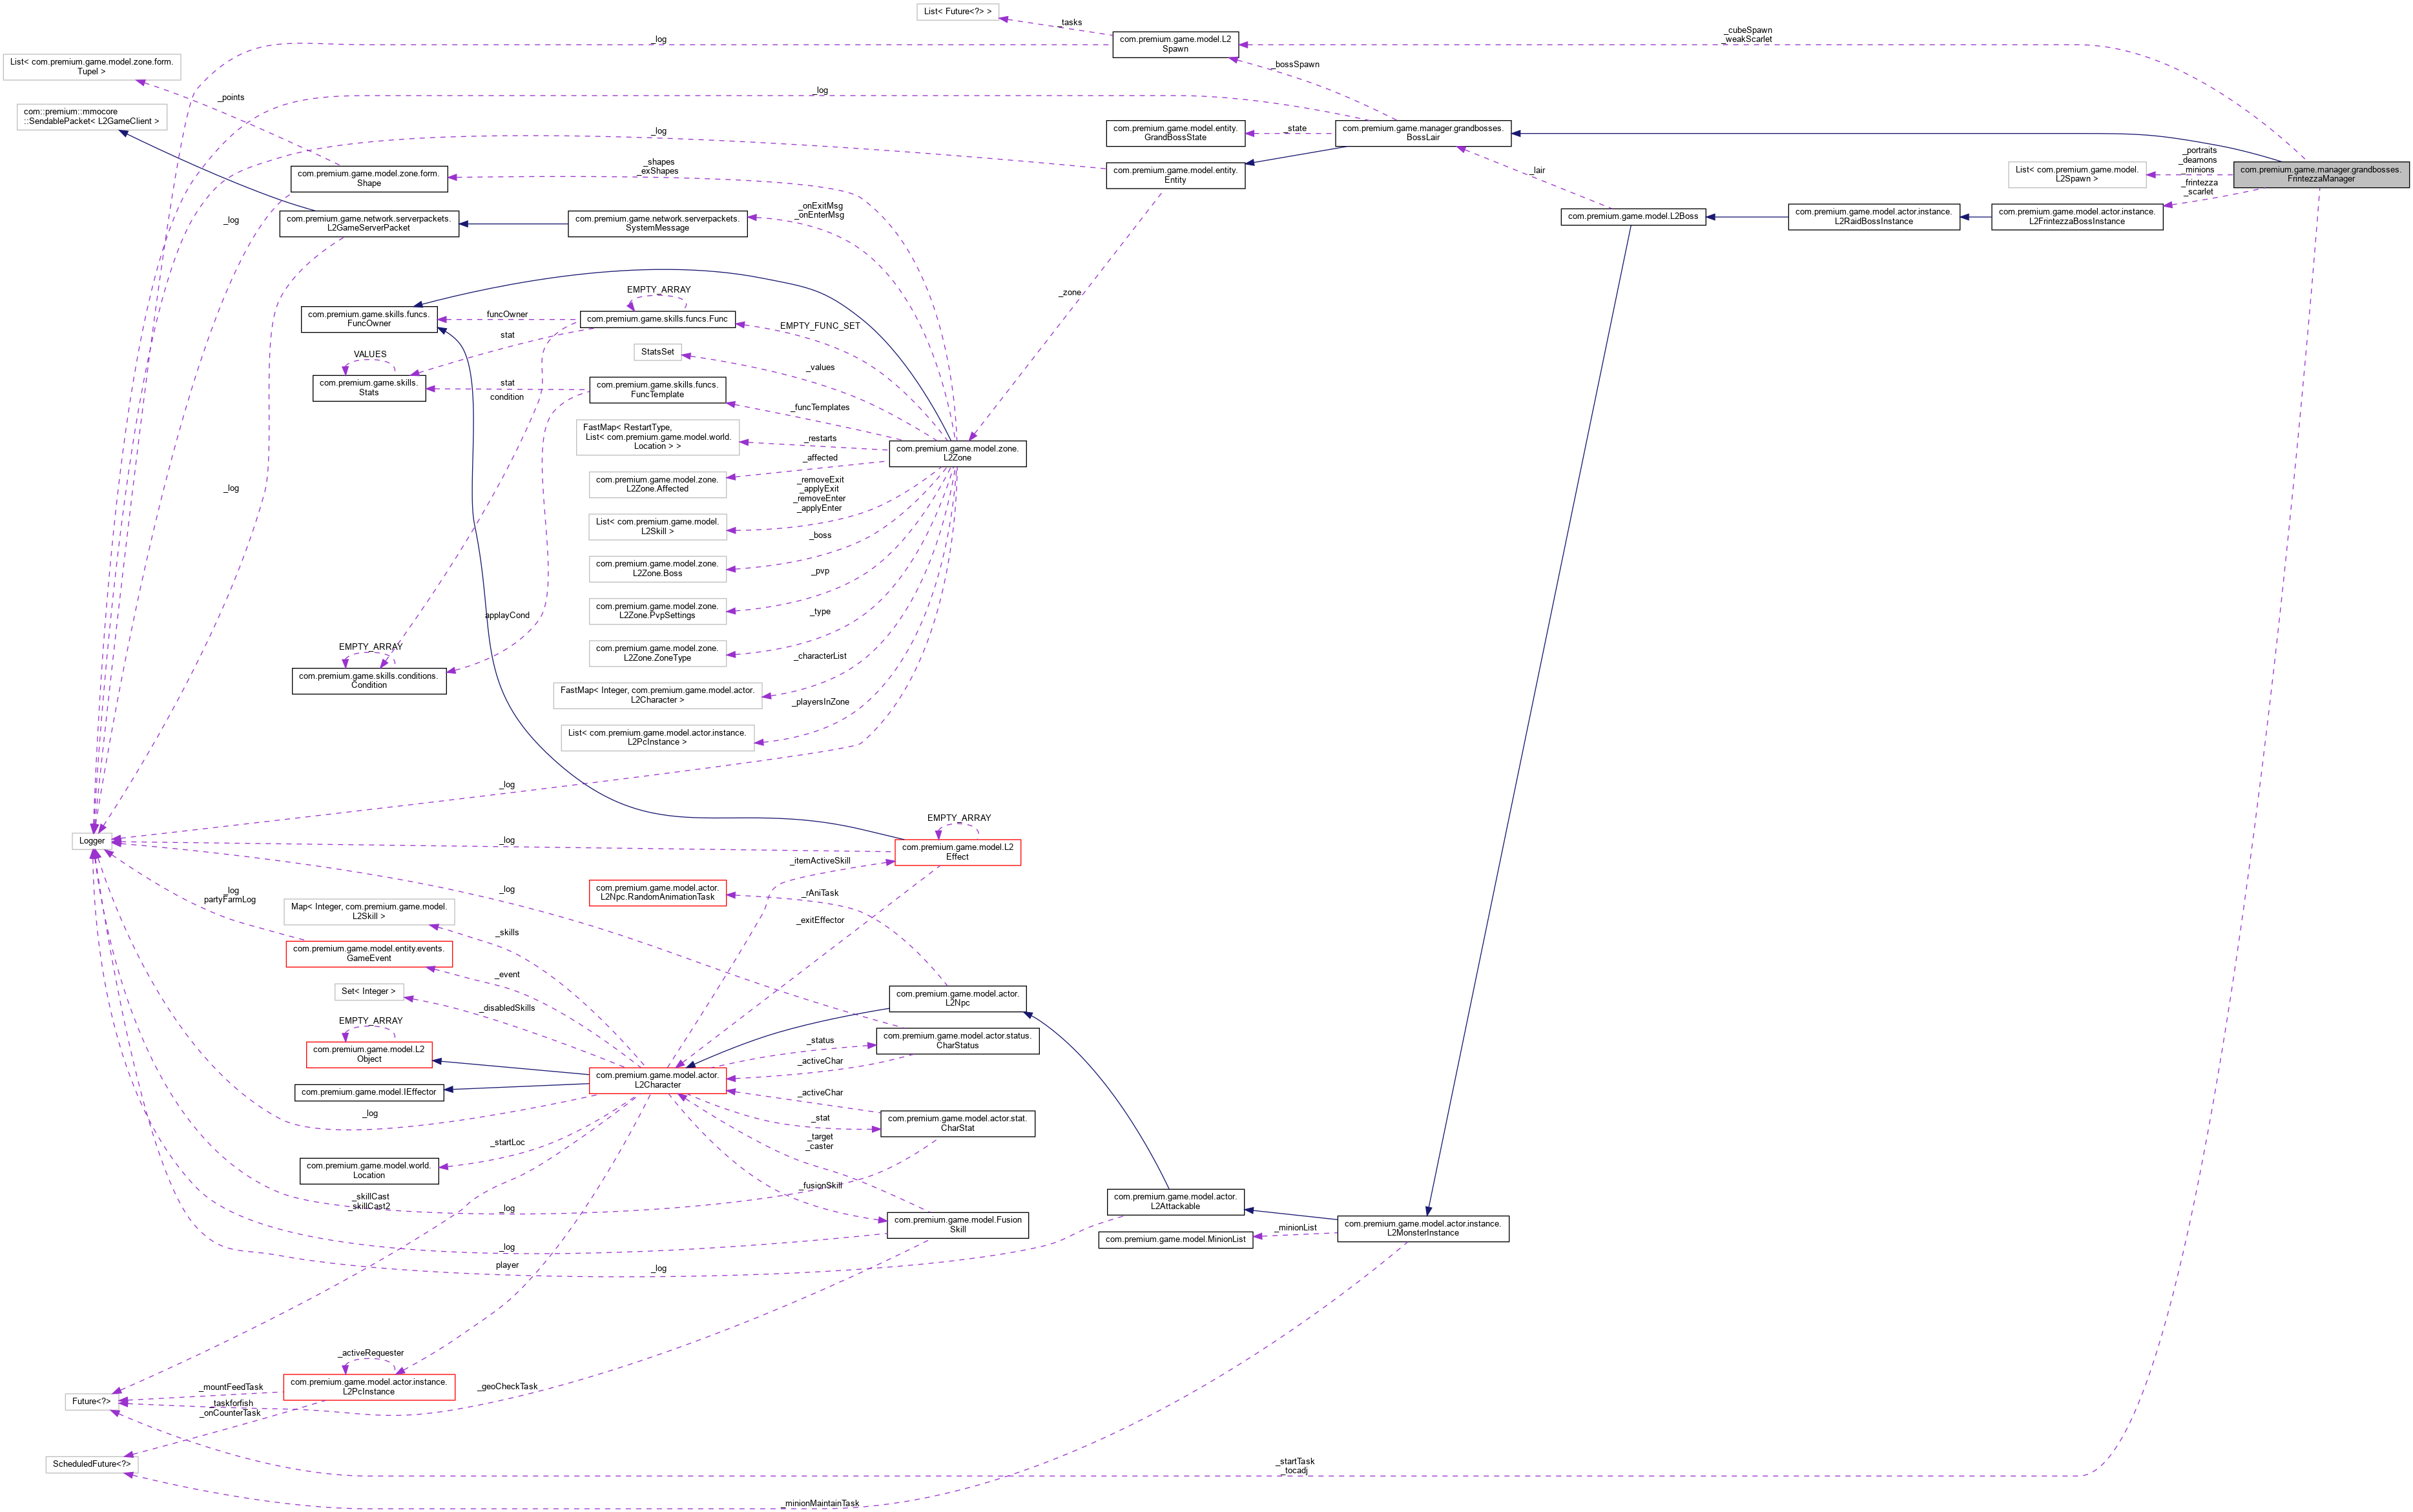Open the L2Boss class node
The image size is (2413, 1512).
pyautogui.click(x=1632, y=216)
